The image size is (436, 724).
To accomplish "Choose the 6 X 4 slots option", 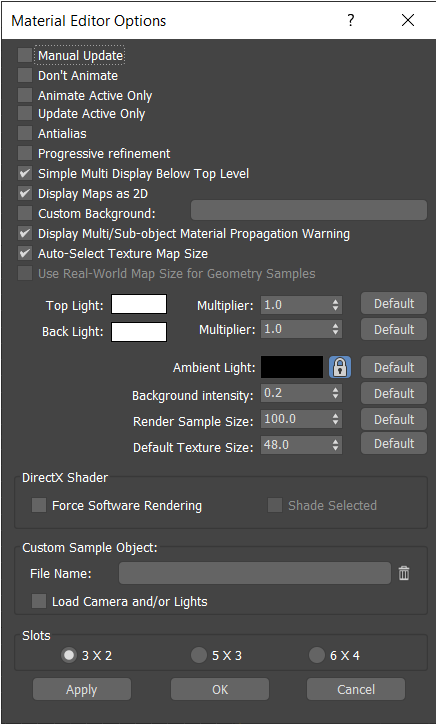I will tap(317, 655).
